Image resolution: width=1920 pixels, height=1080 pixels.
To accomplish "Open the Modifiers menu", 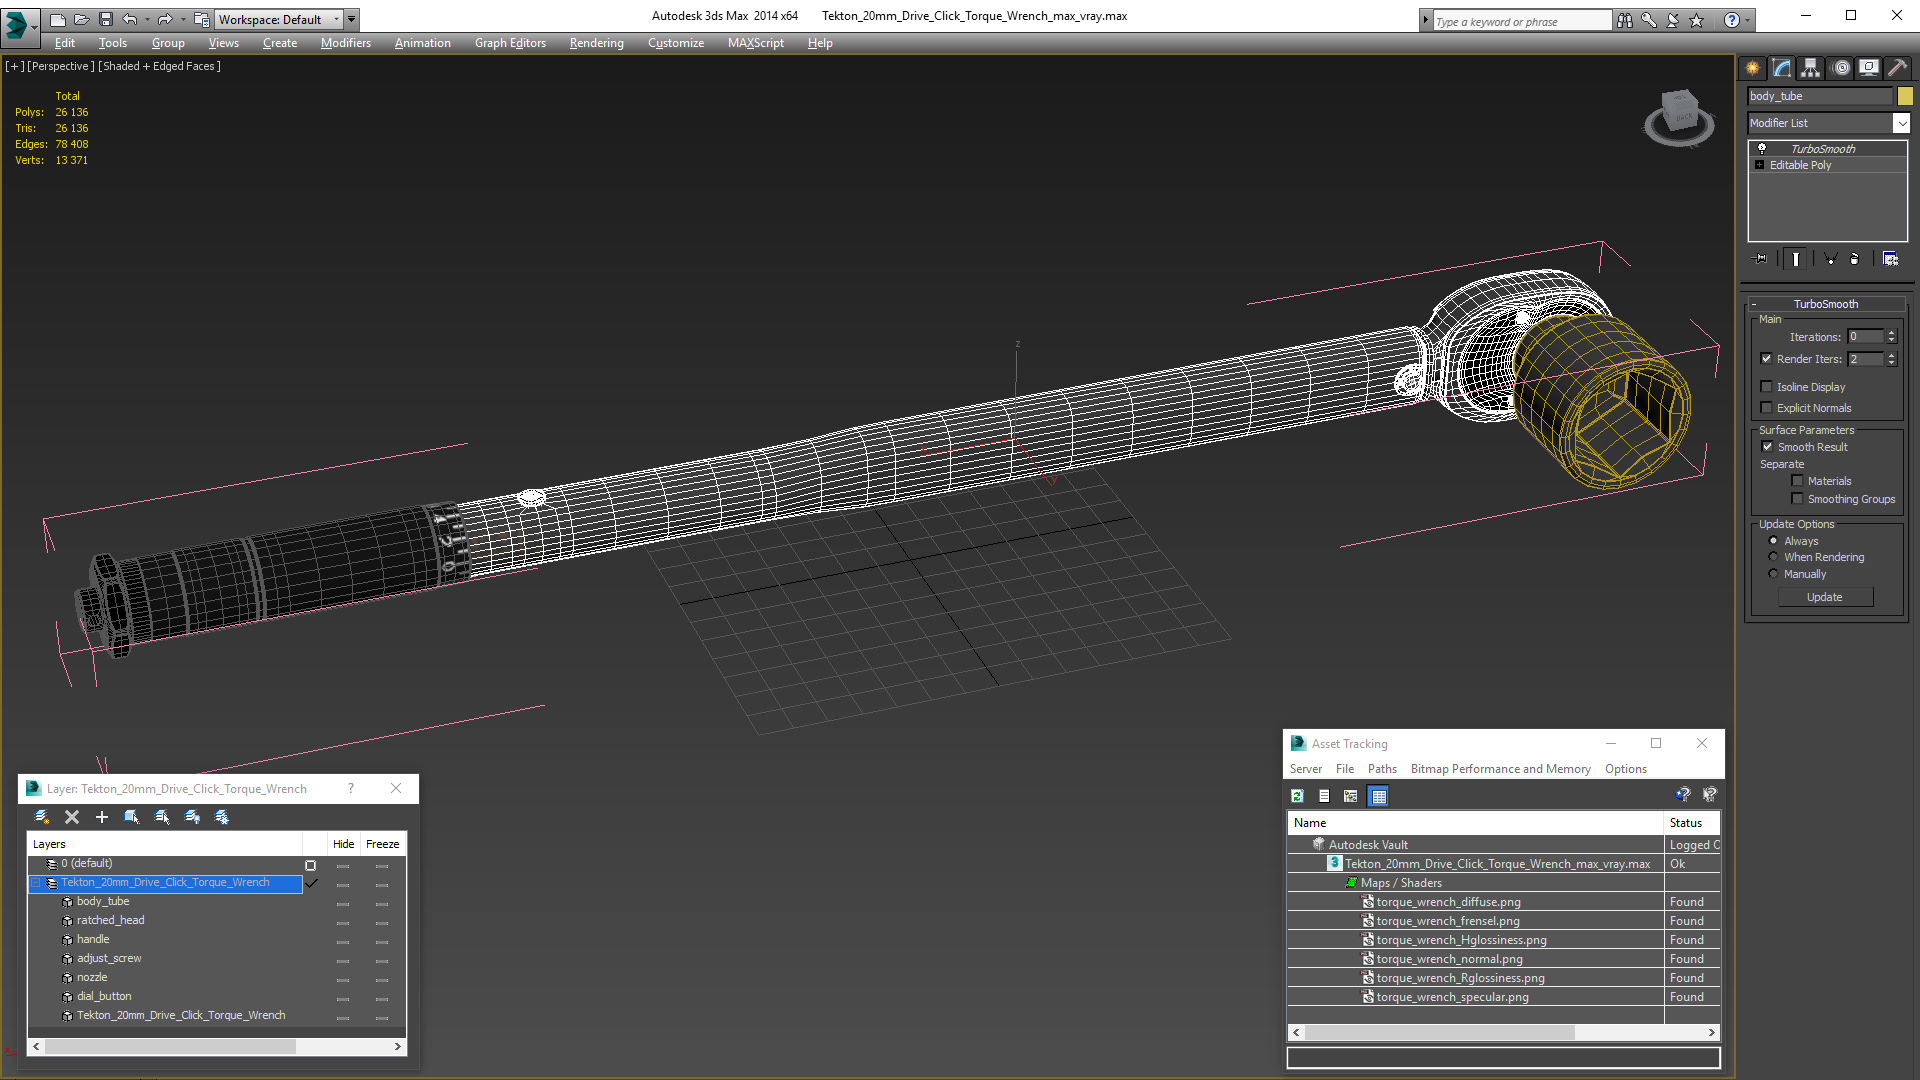I will tap(345, 43).
